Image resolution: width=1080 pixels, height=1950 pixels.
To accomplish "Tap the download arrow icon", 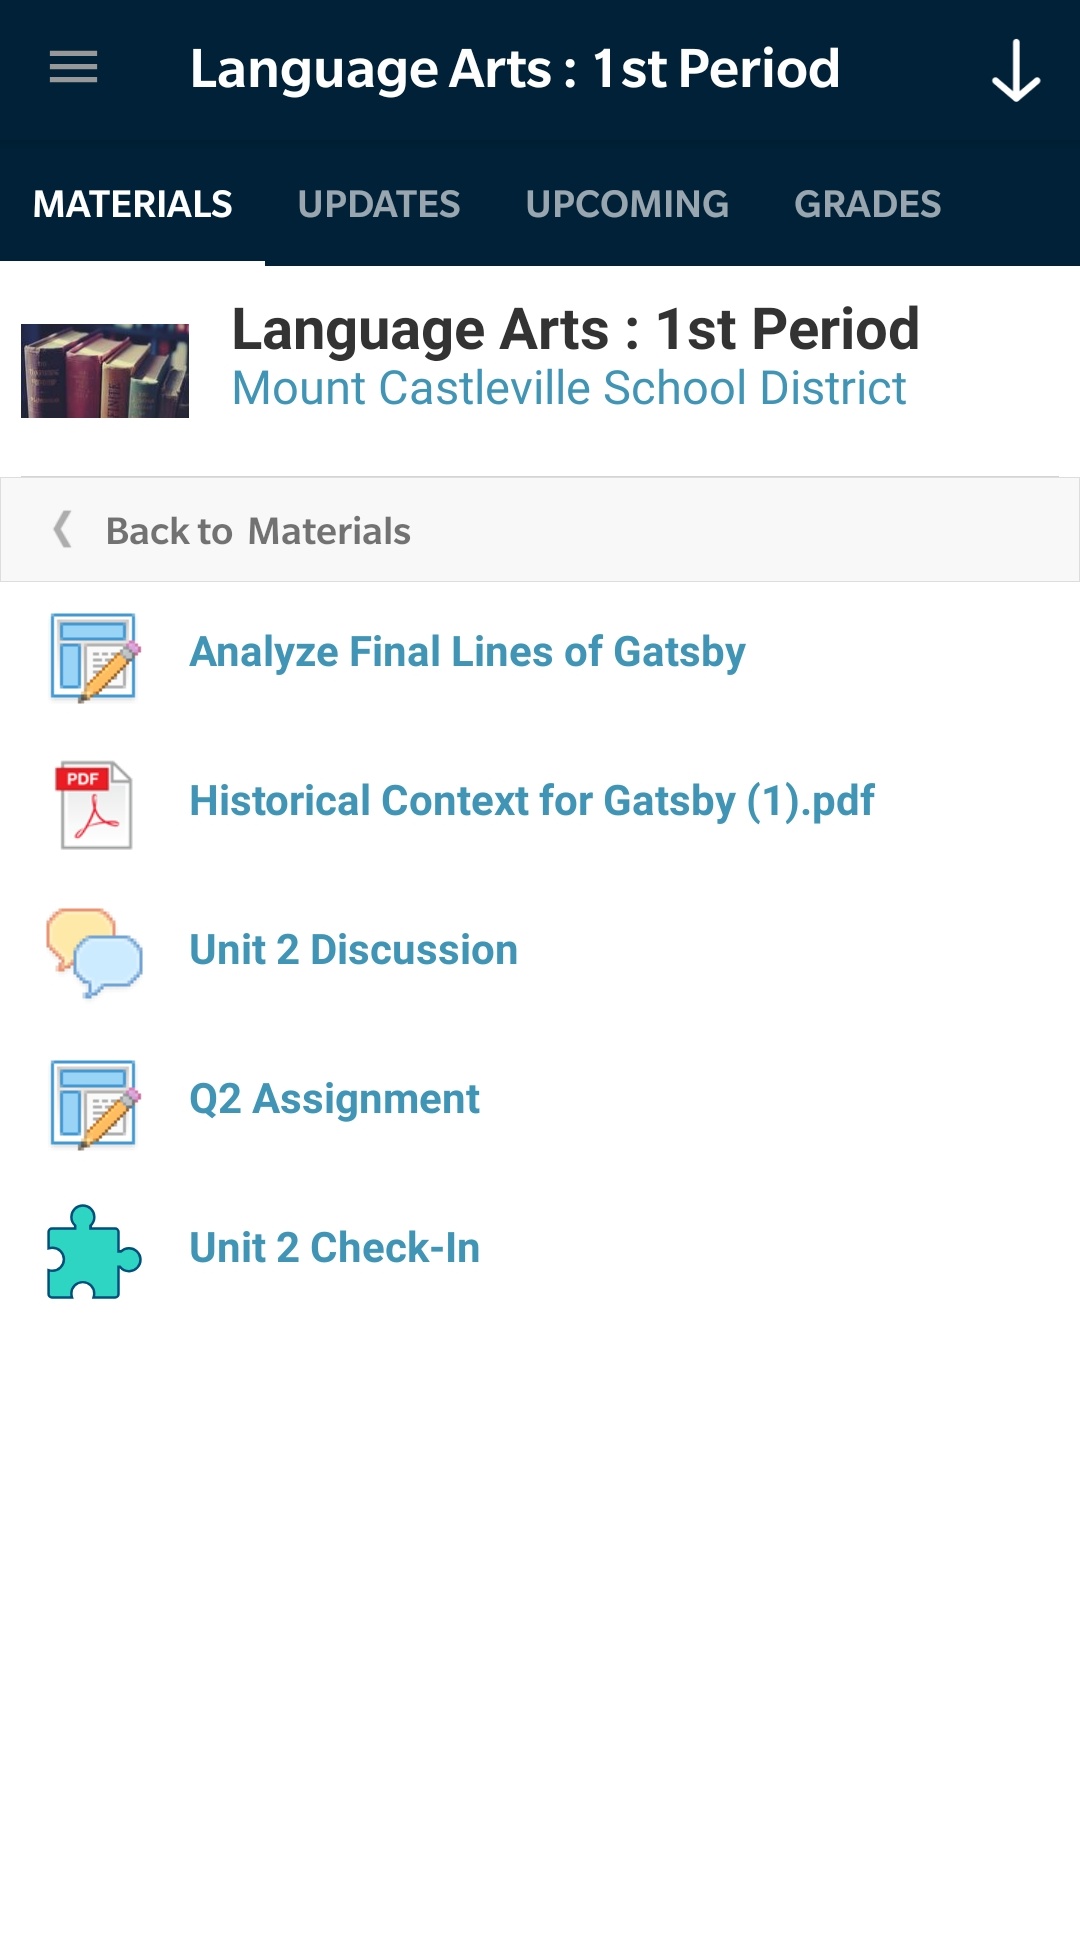I will [x=1015, y=70].
